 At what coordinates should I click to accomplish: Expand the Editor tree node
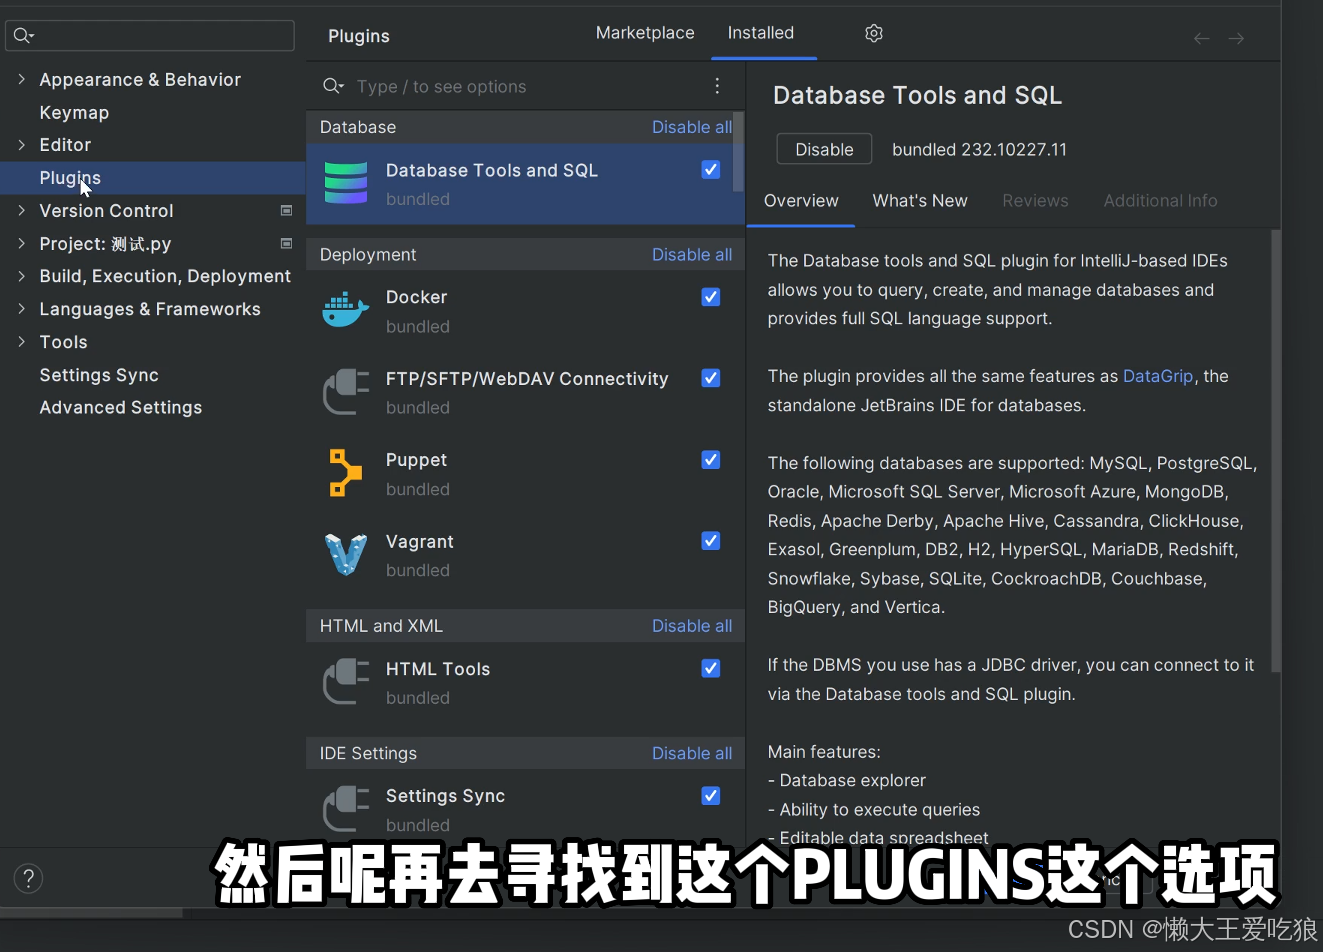(21, 145)
